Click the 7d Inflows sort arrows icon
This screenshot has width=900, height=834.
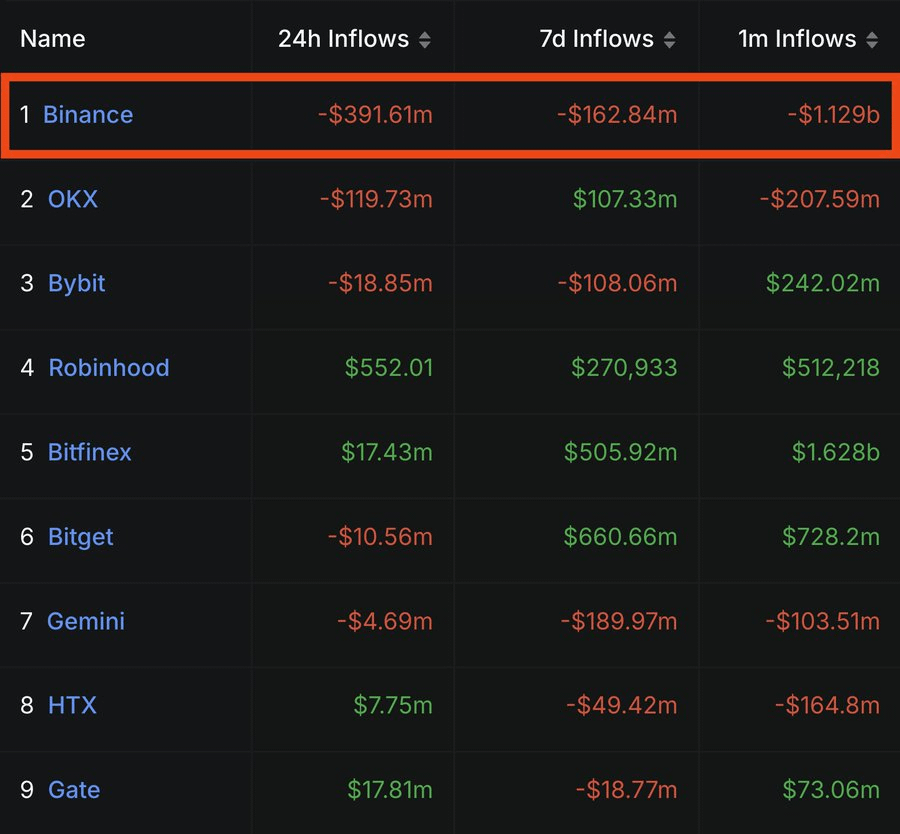(669, 40)
